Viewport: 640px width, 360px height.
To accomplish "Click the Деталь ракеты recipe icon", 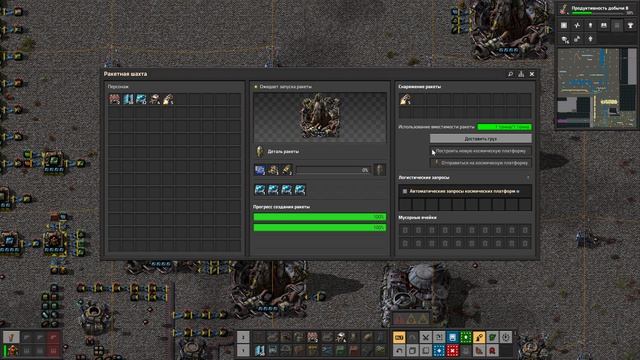I will (x=260, y=151).
